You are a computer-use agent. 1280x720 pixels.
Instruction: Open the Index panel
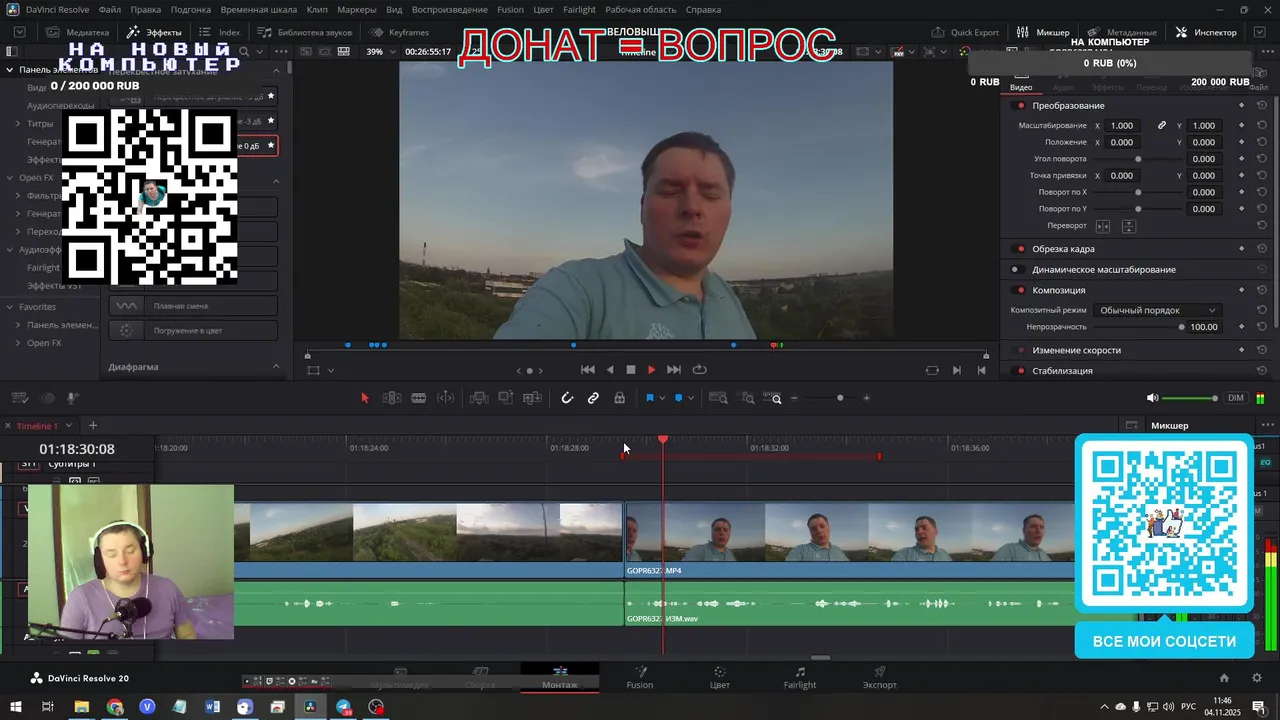pyautogui.click(x=220, y=32)
